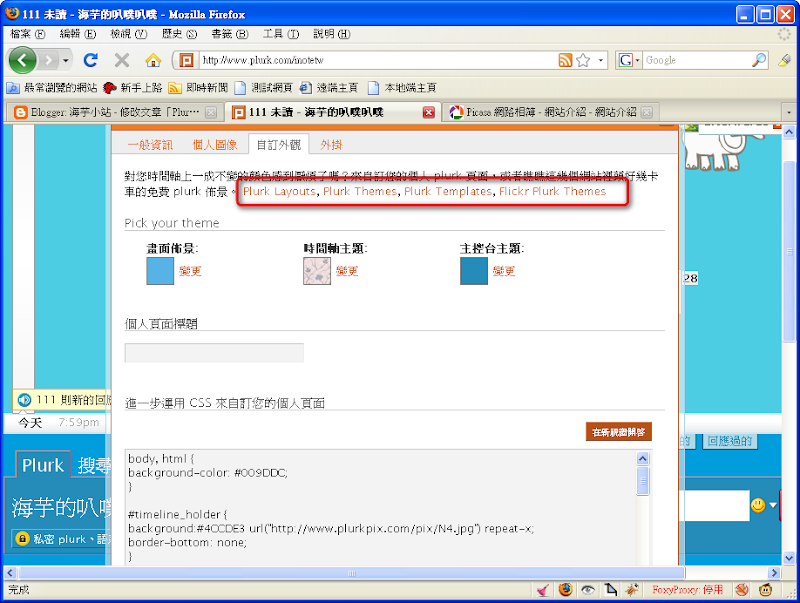This screenshot has width=800, height=603.
Task: Reload the current page
Action: (x=91, y=60)
